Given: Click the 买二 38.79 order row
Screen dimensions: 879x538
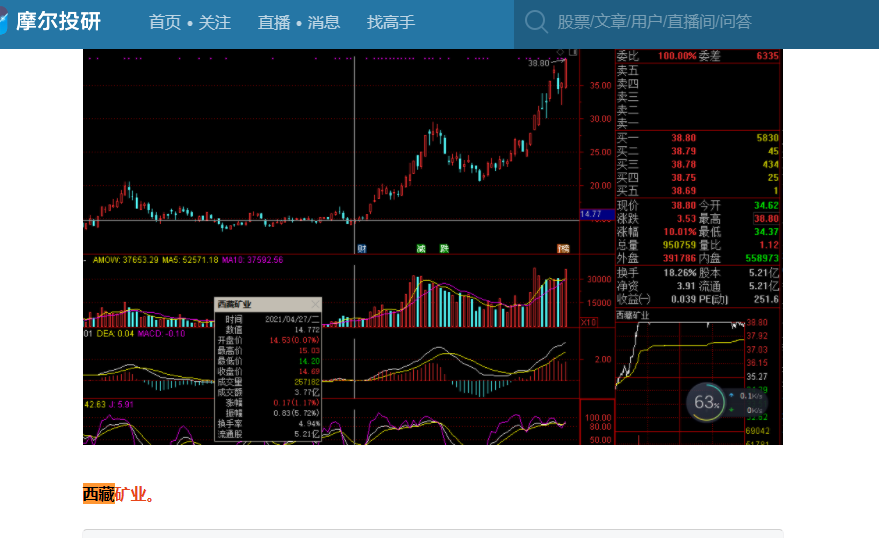Looking at the screenshot, I should 697,151.
